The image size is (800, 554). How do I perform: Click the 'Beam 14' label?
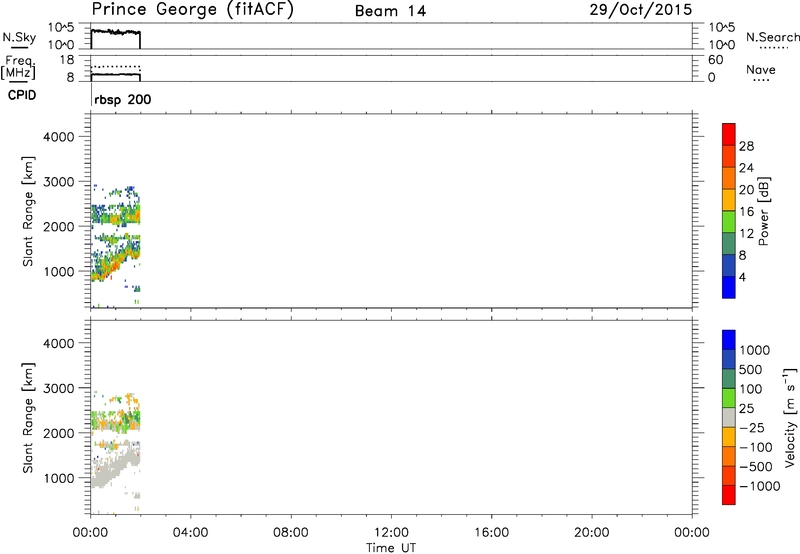390,11
